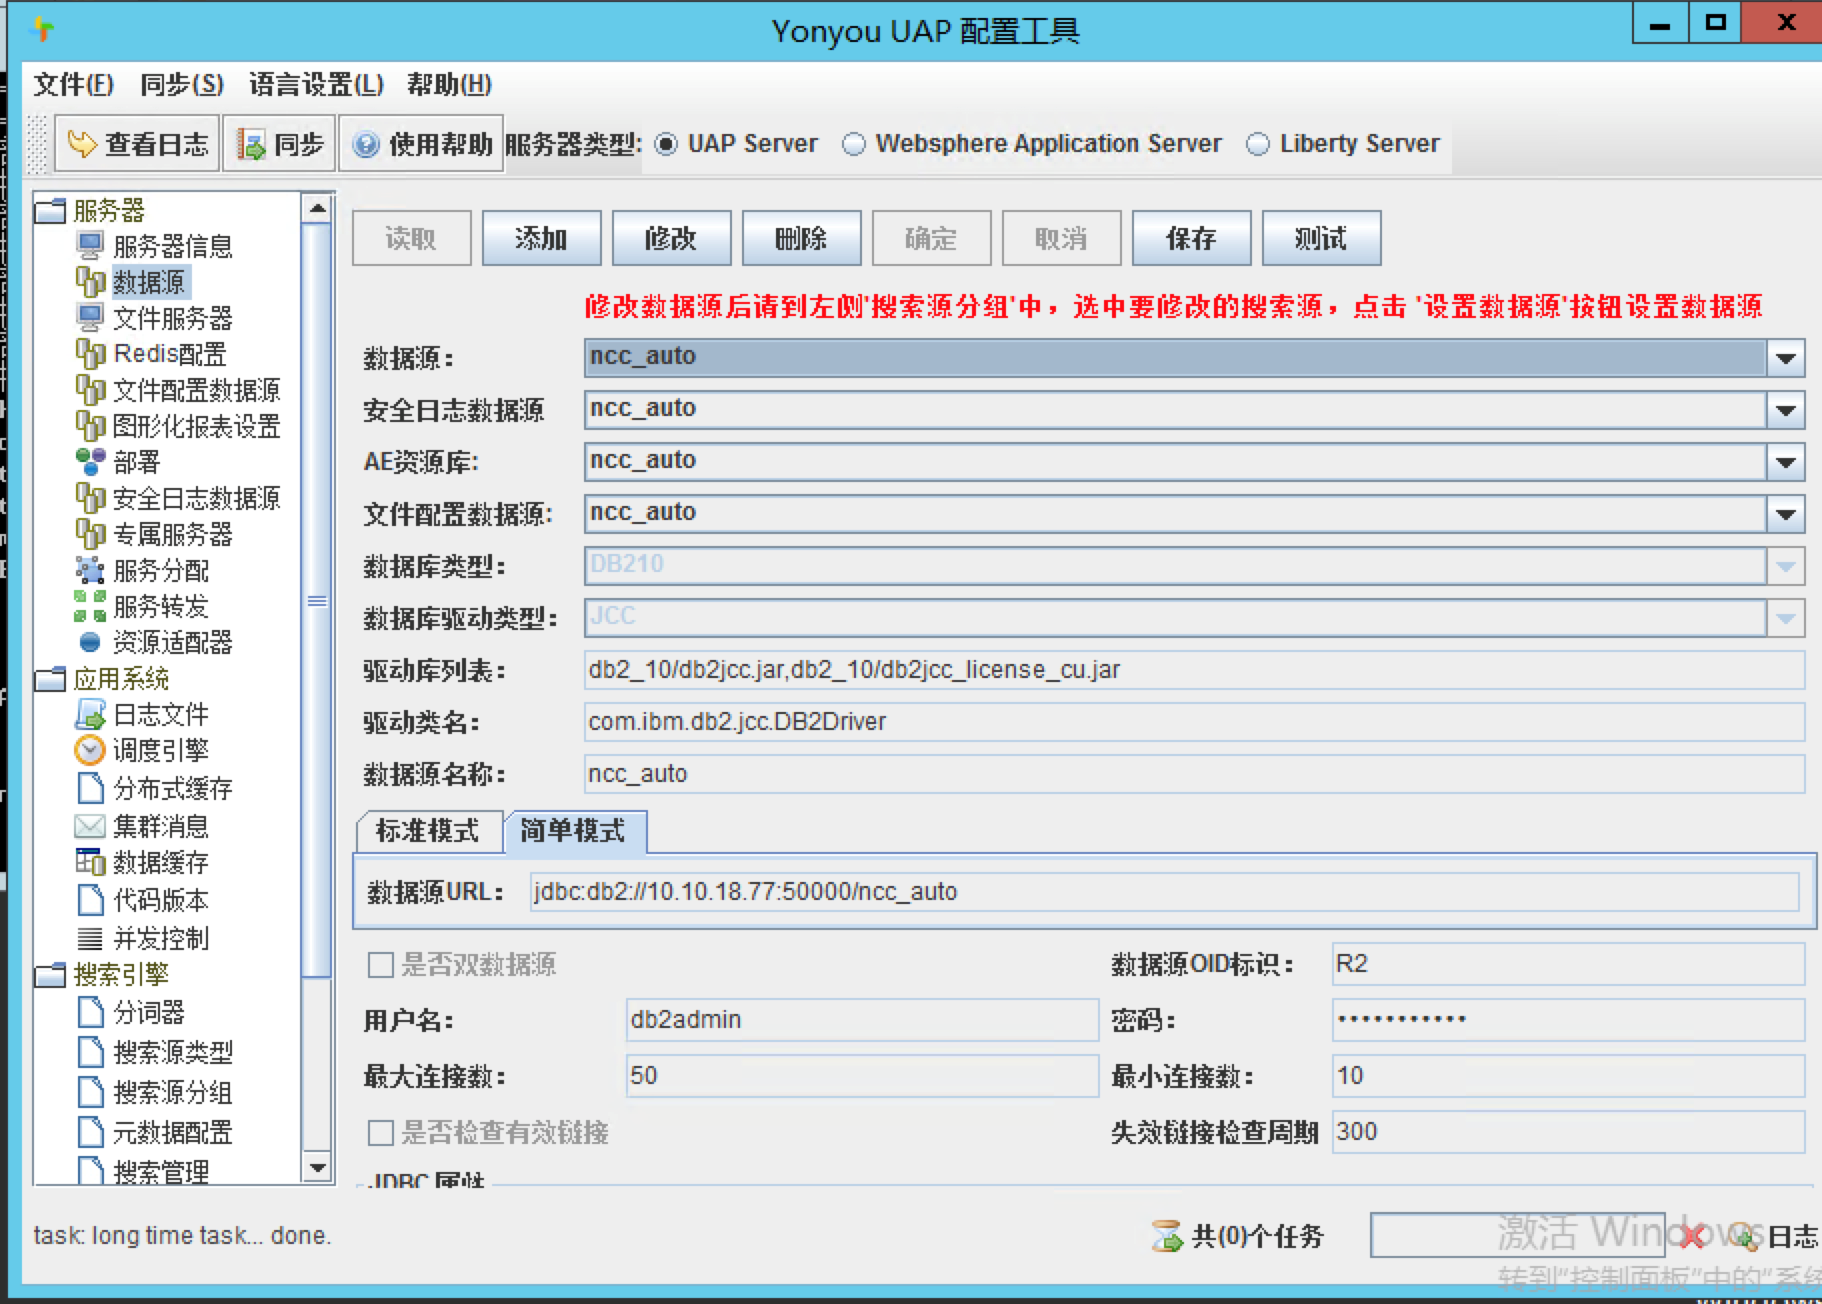
Task: Open the 调度引擎 clock icon
Action: 90,750
